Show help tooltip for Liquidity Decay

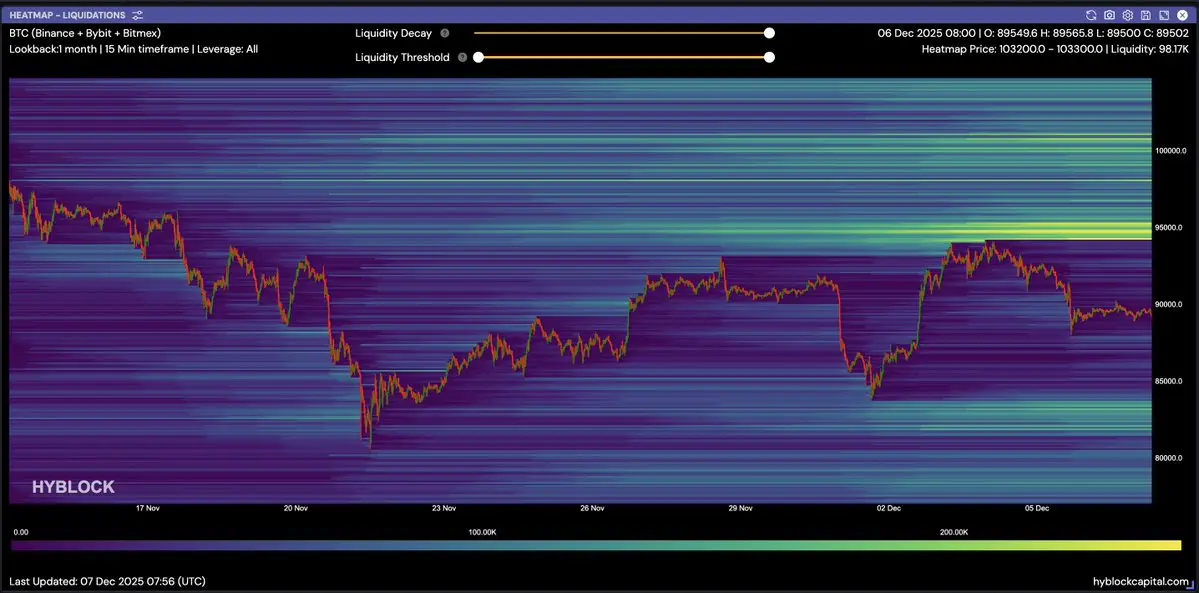(445, 34)
